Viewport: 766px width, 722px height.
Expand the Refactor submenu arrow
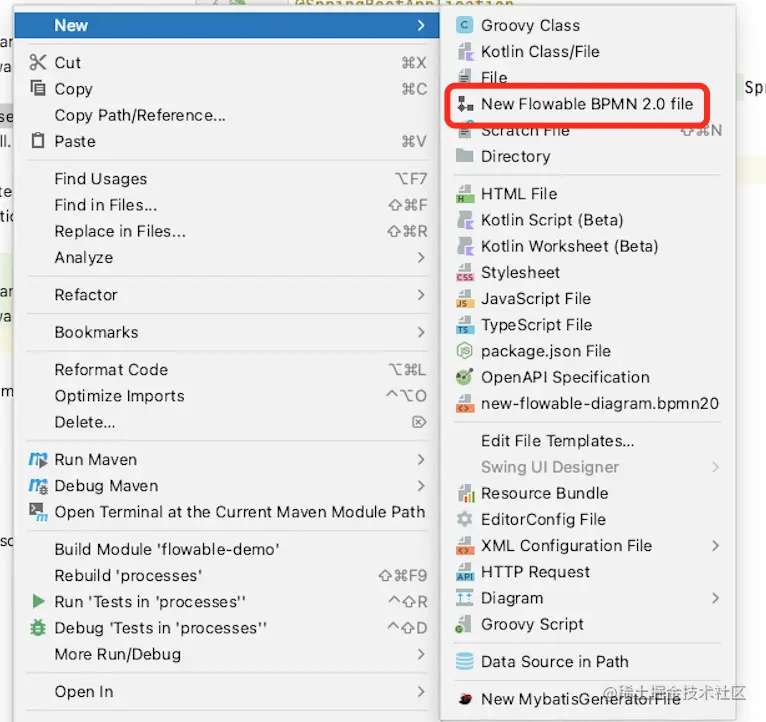pyautogui.click(x=421, y=295)
